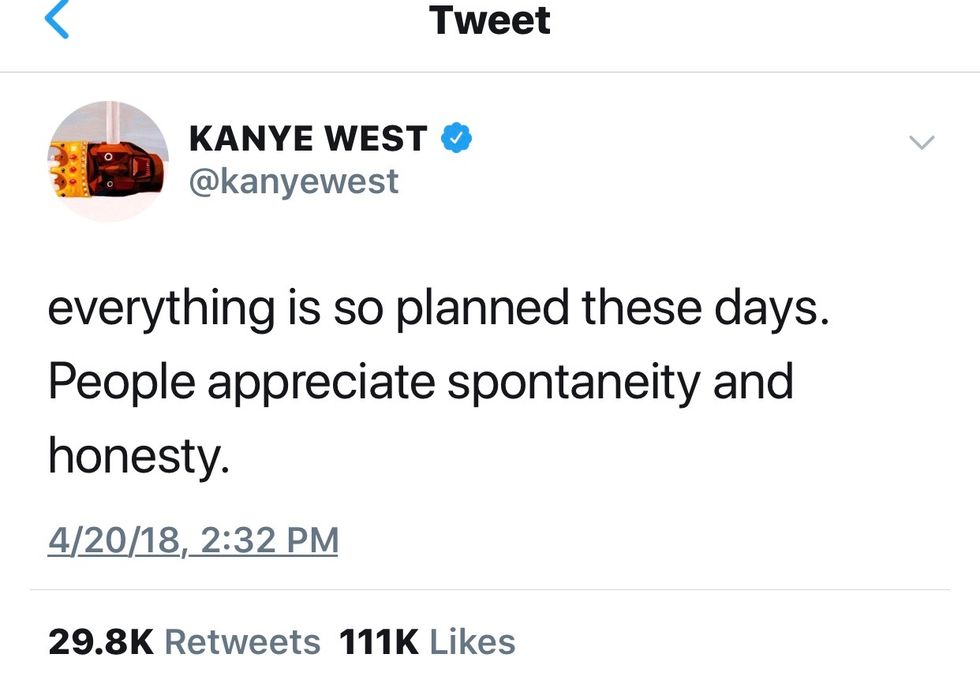Image resolution: width=980 pixels, height=691 pixels.
Task: Go back using the blue arrow
Action: [59, 19]
